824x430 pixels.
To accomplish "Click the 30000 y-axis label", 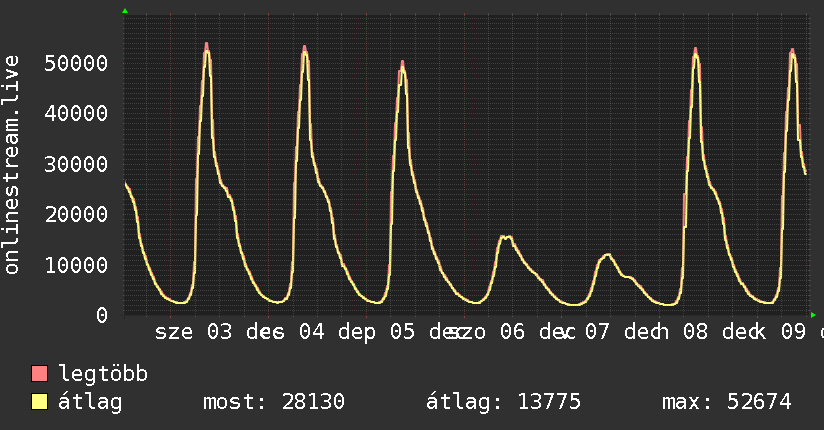I will click(x=76, y=165).
